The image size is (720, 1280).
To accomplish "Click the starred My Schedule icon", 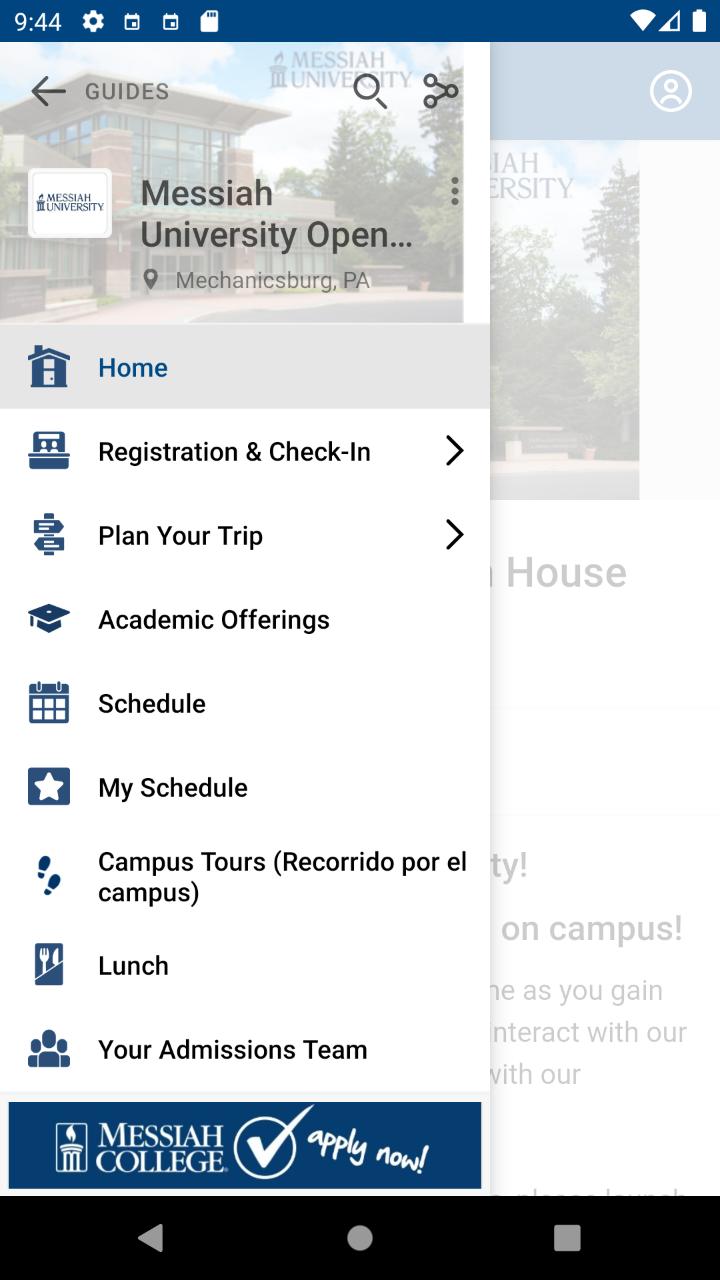I will [x=49, y=787].
